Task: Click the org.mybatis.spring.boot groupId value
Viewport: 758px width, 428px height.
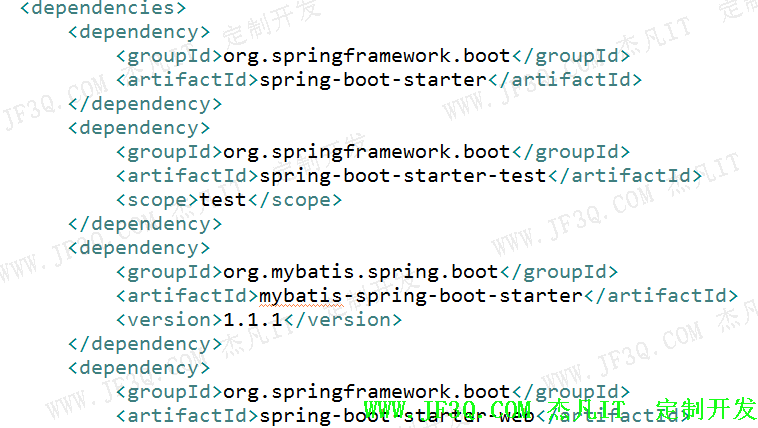Action: tap(361, 272)
